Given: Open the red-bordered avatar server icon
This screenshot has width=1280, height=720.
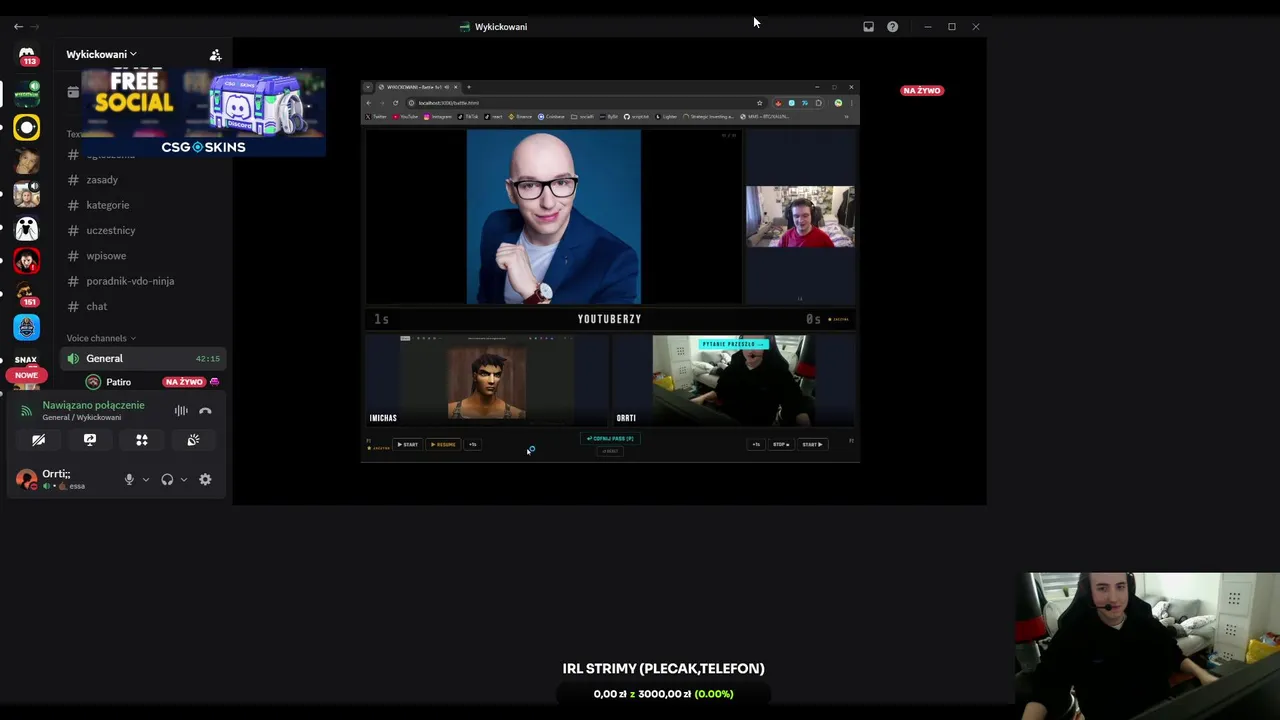Looking at the screenshot, I should click(27, 262).
